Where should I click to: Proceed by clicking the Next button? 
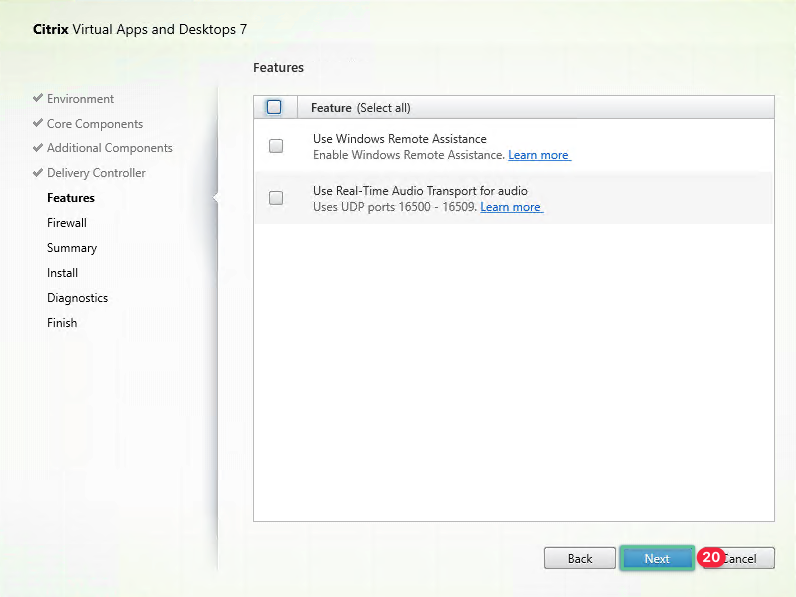coord(657,559)
